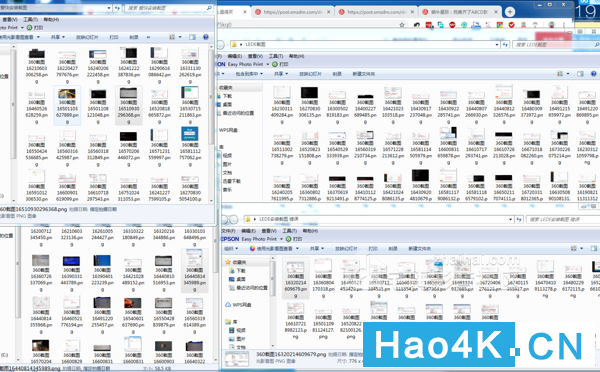This screenshot has height=372, width=600.
Task: Bookmark the page with the star icon
Action: click(x=402, y=25)
